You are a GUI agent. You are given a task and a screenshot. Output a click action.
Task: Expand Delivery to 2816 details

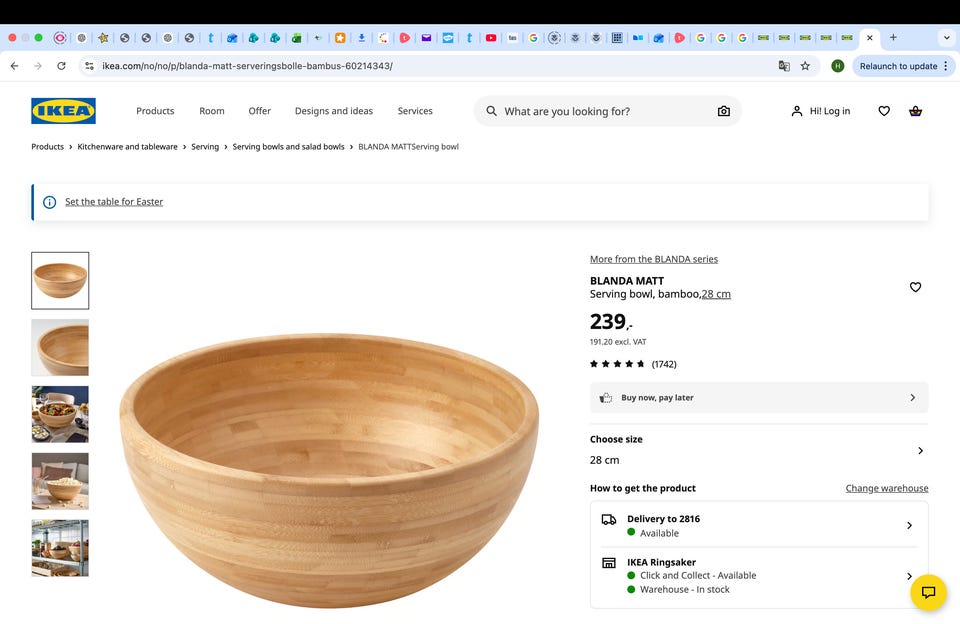(908, 525)
